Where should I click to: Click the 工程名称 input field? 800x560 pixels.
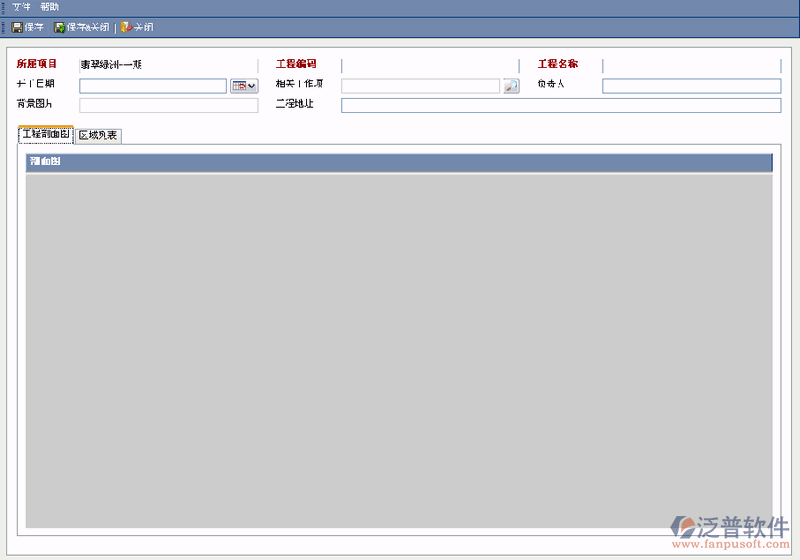(x=691, y=65)
